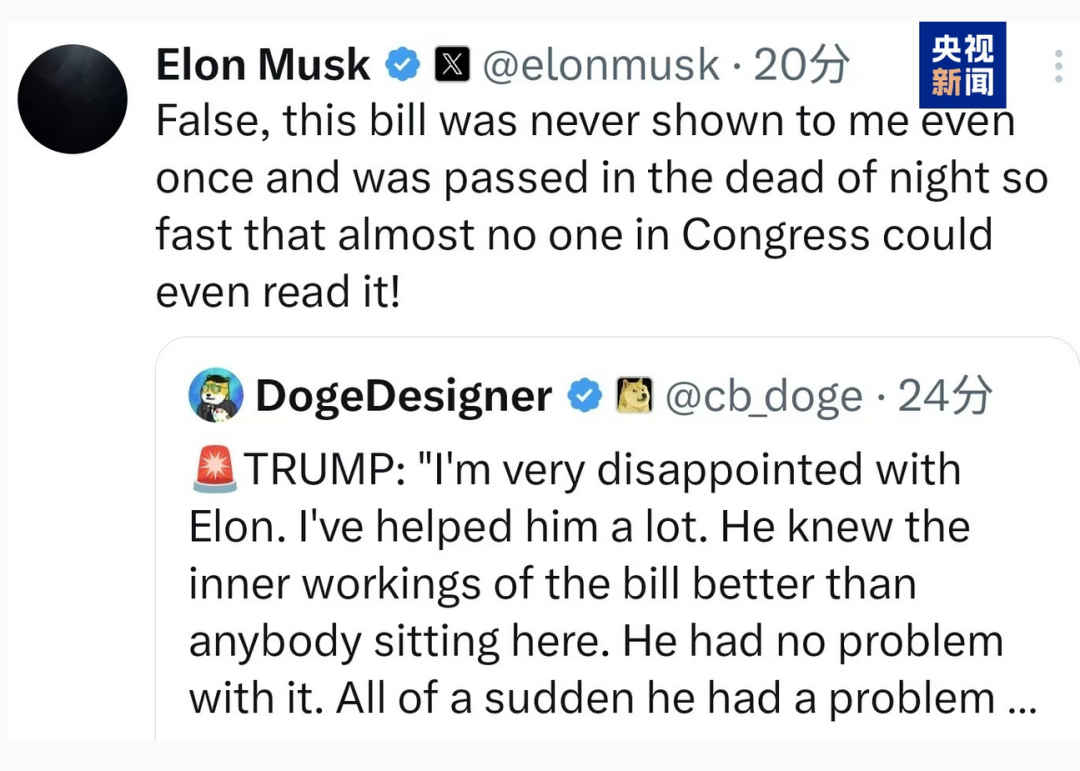Image resolution: width=1080 pixels, height=771 pixels.
Task: Click the 24分 quoted post timestamp
Action: (x=945, y=395)
